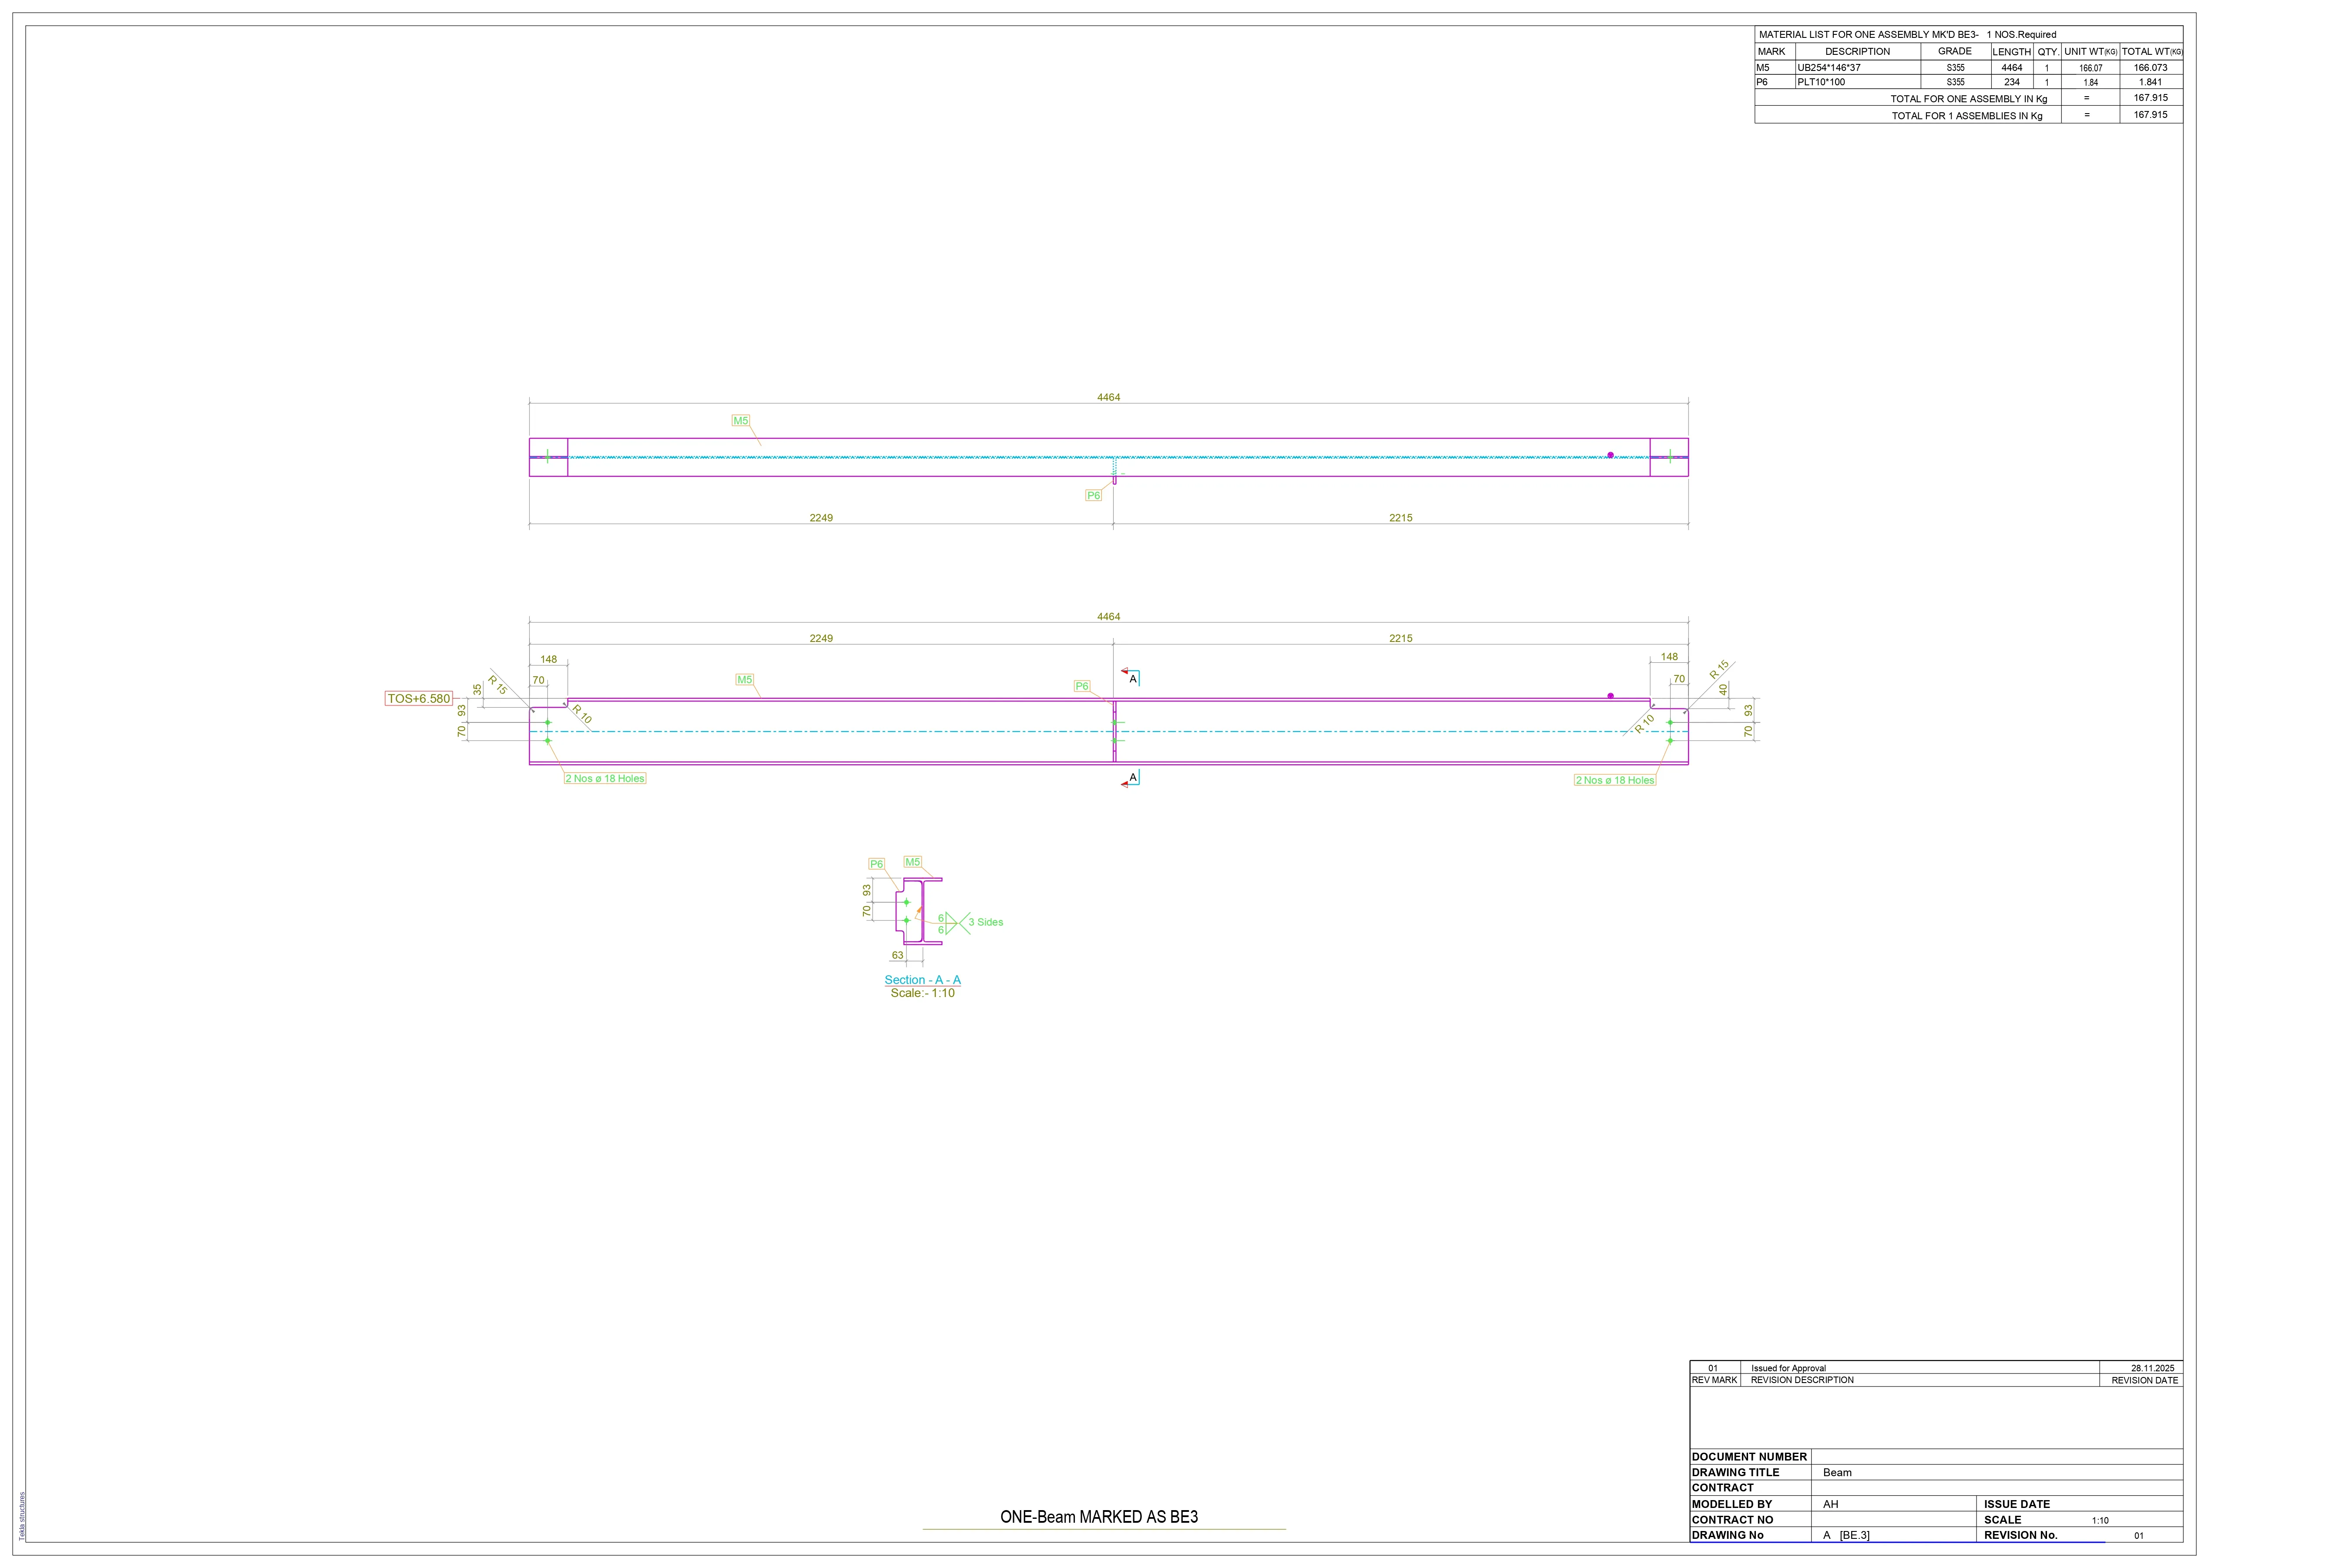The image size is (2349, 1568).
Task: Select the lower section marker A on the elevation
Action: 1132,777
